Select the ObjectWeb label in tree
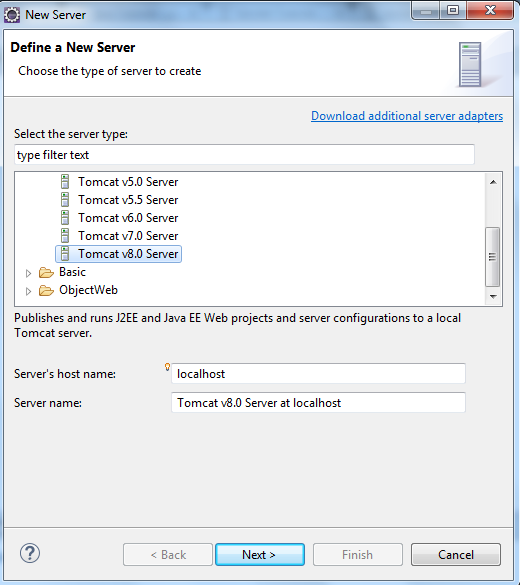The image size is (520, 585). coord(88,290)
